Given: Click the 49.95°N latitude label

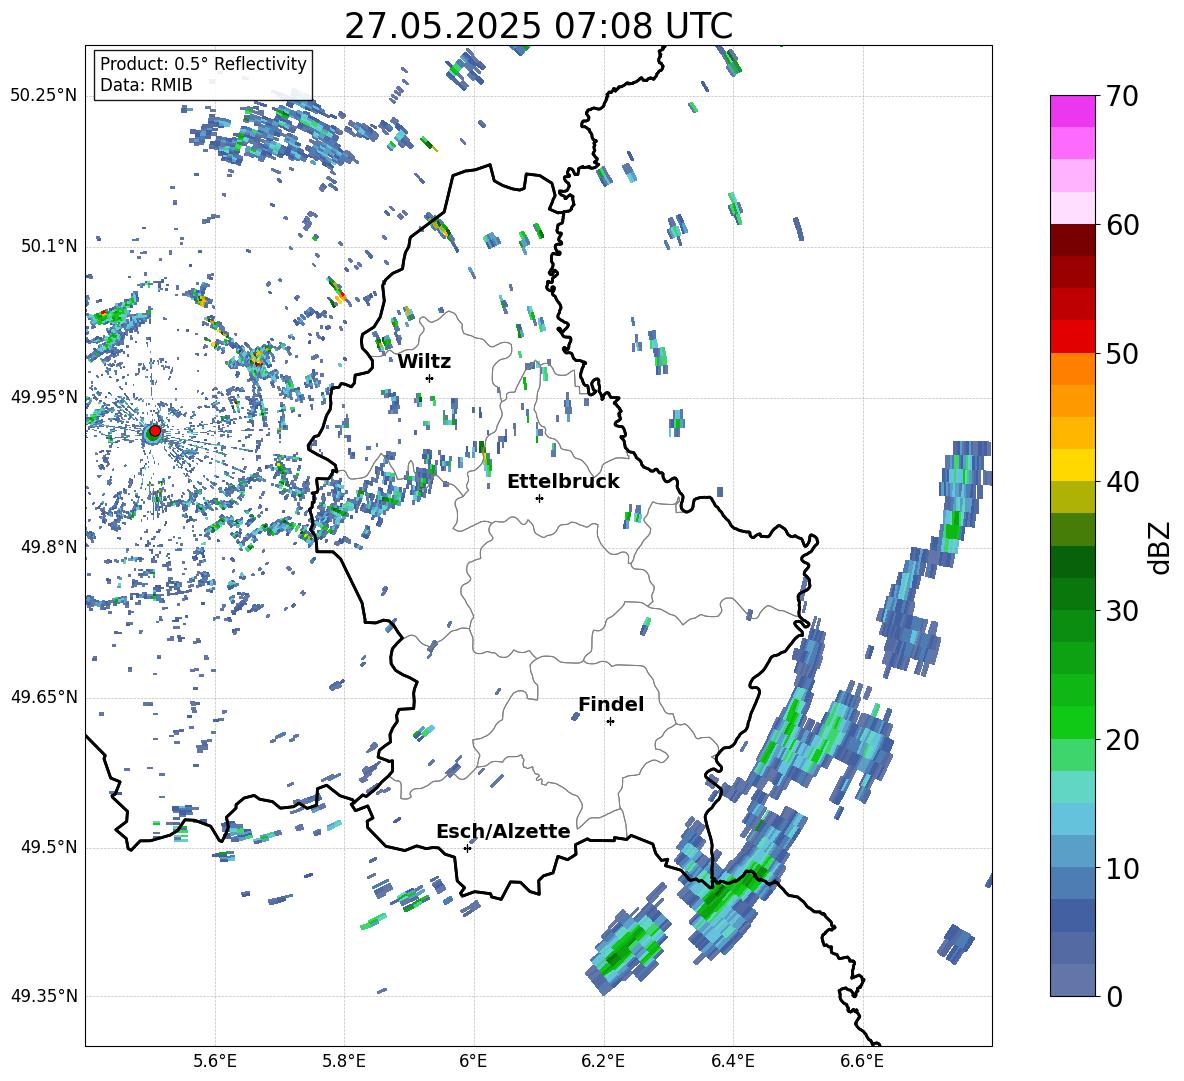Looking at the screenshot, I should (x=44, y=396).
